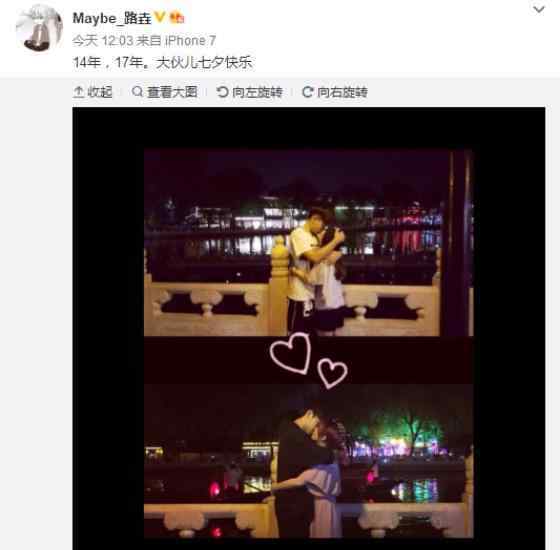Click the iPhone 7 source link
The image size is (560, 550).
(190, 41)
